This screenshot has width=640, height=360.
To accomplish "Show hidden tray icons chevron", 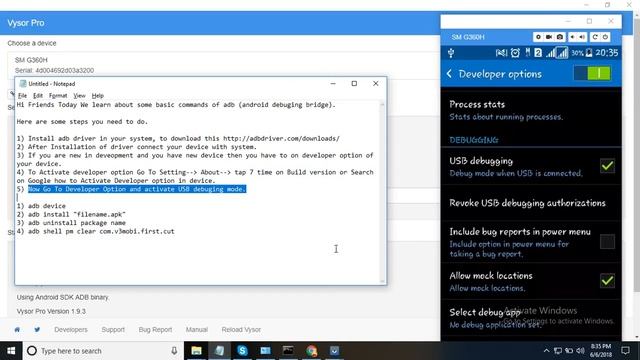I will [x=546, y=351].
